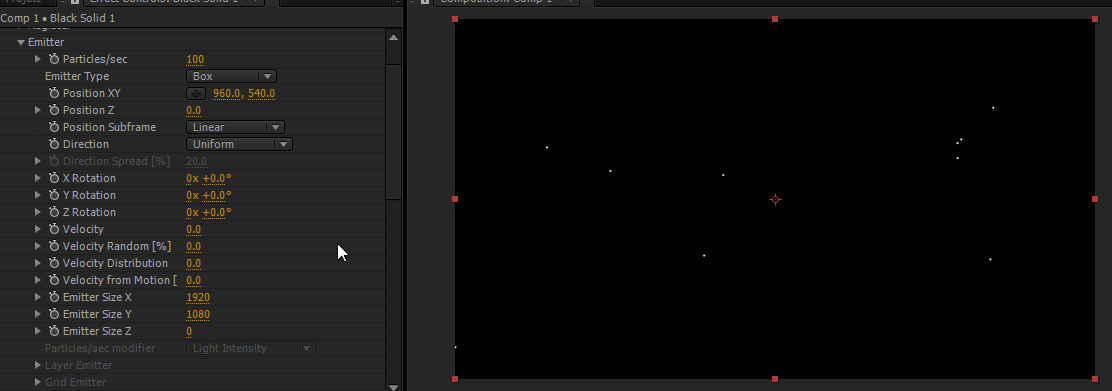Collapse the Emitter group triangle
Image resolution: width=1112 pixels, height=391 pixels.
(21, 43)
